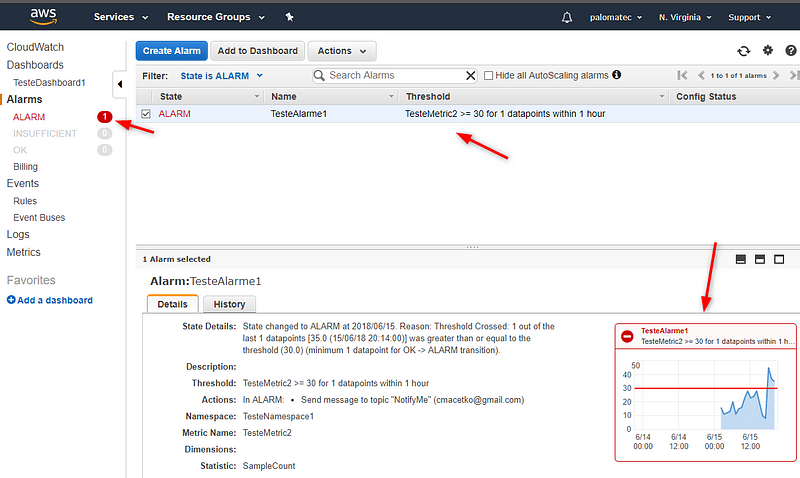
Task: Switch to the Details tab
Action: [172, 304]
